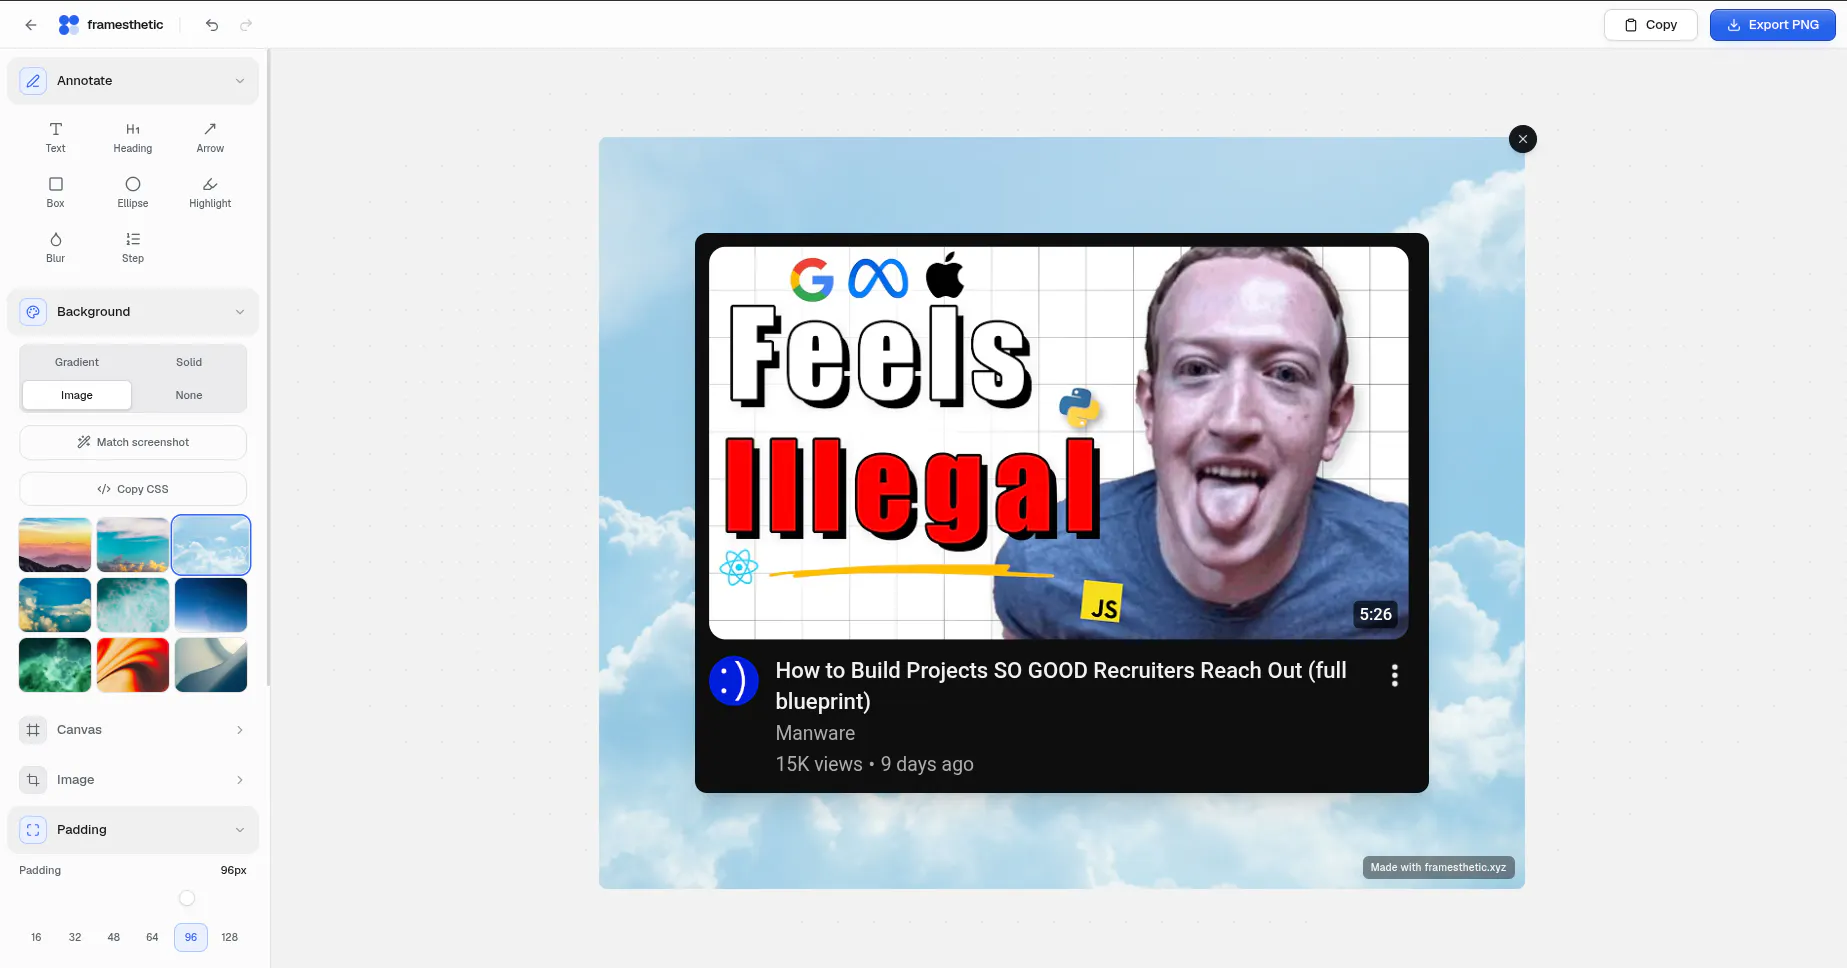Set padding preset to 48

tap(114, 937)
